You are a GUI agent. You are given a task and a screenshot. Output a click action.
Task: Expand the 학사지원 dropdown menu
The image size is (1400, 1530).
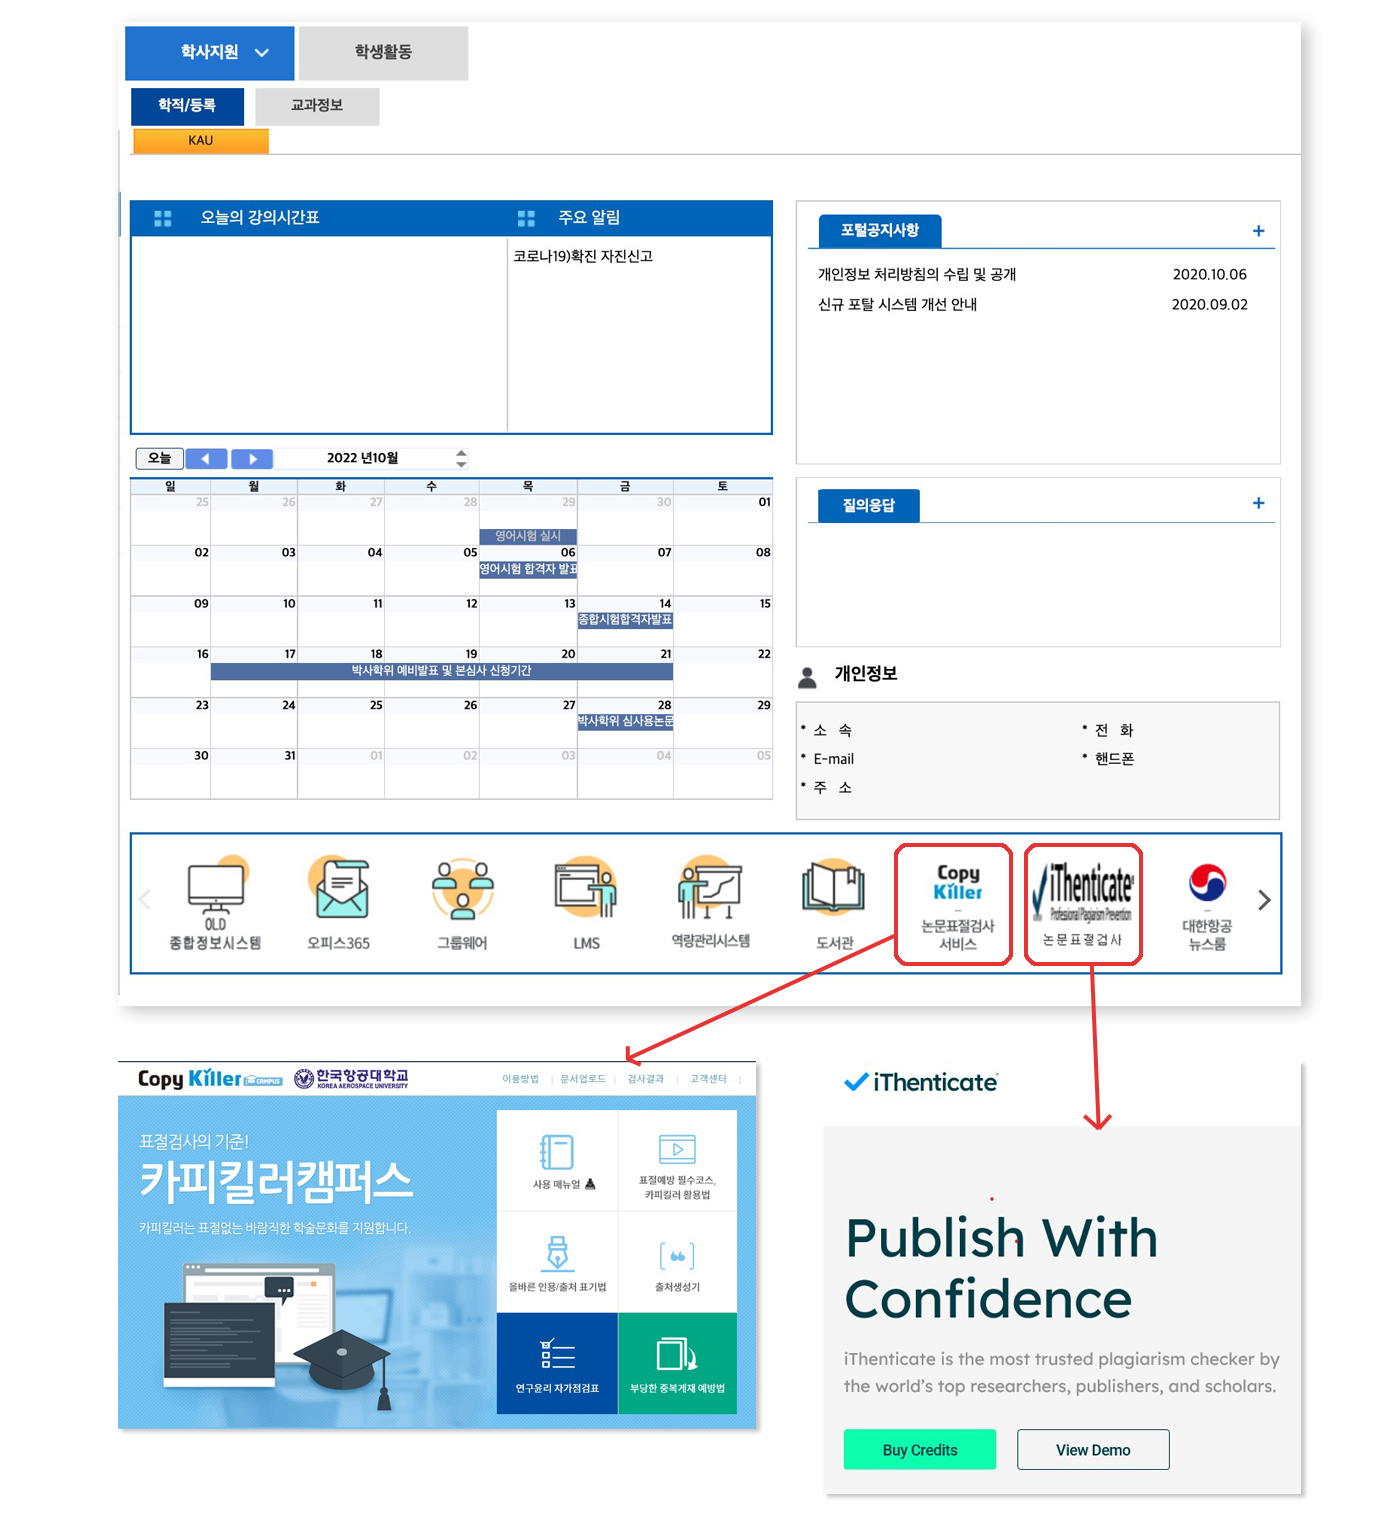tap(210, 53)
